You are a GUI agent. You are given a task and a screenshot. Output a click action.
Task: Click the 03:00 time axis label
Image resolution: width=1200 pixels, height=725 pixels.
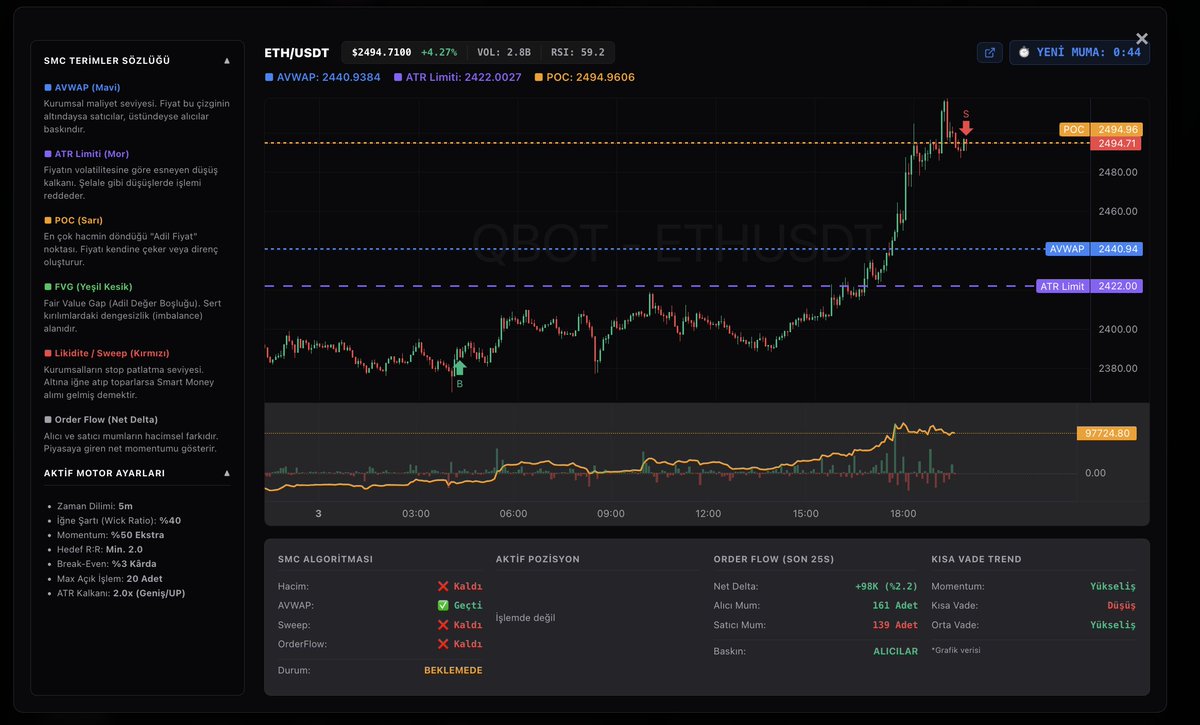(416, 514)
